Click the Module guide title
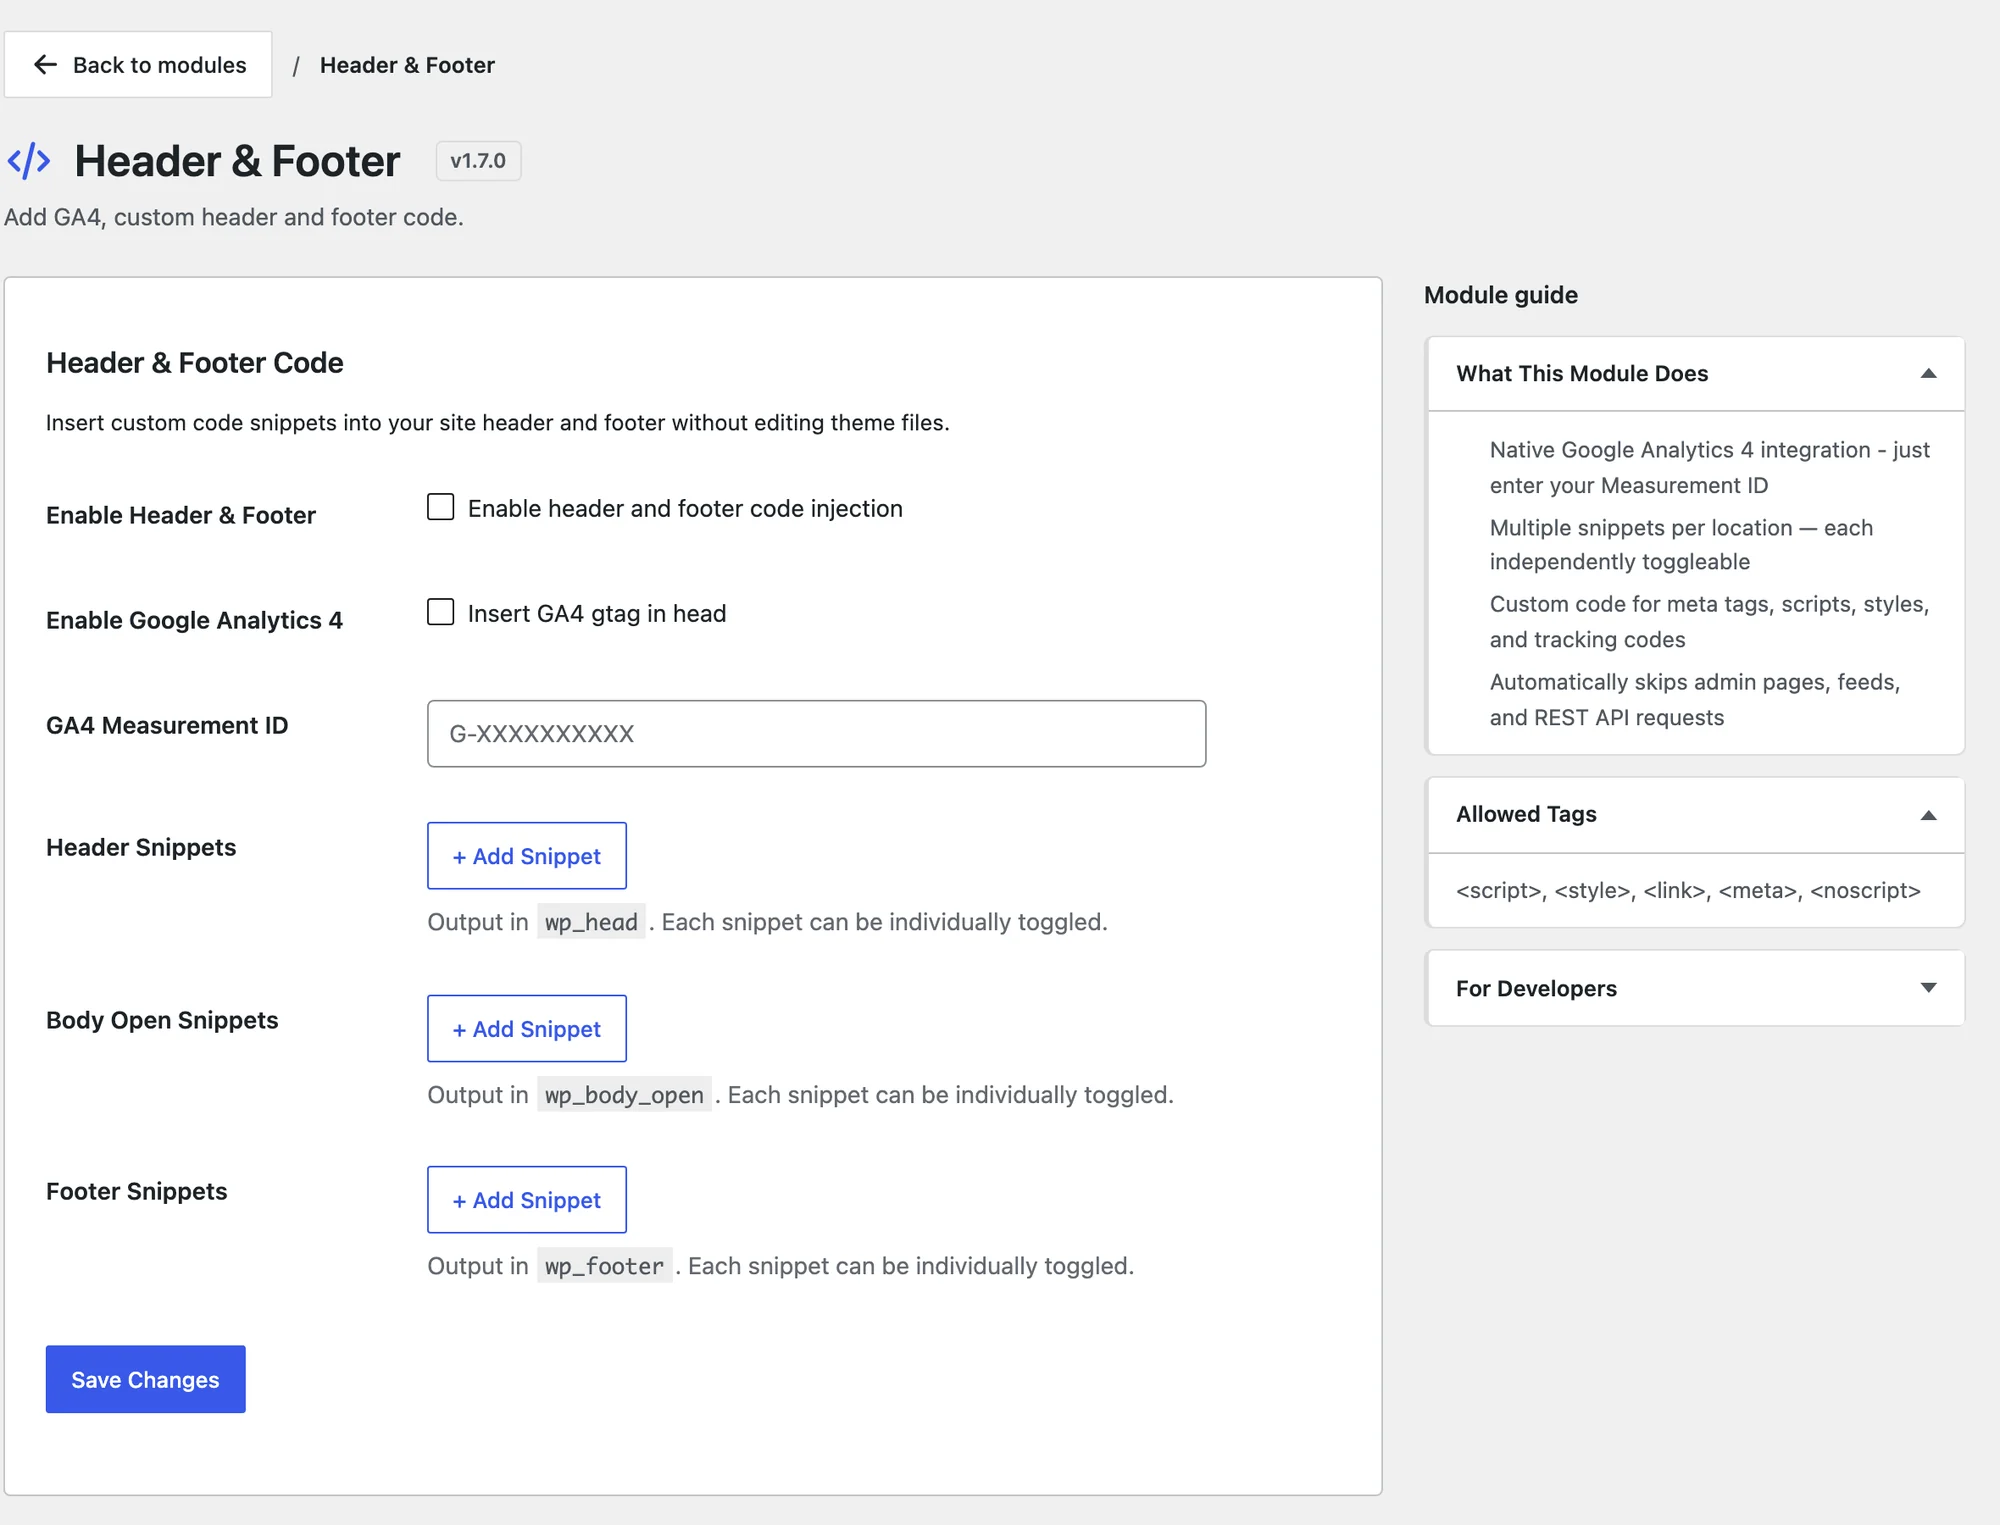Screen dimensions: 2000x1525 coord(1501,295)
